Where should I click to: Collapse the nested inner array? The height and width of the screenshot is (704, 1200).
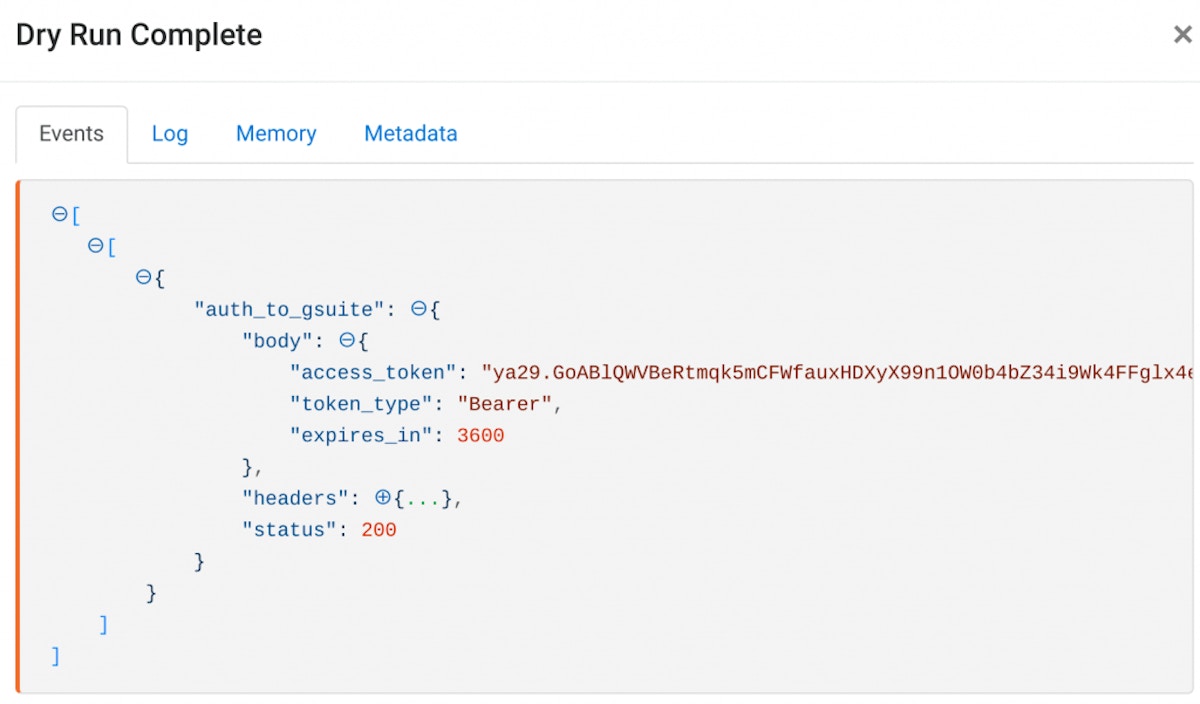click(x=95, y=246)
